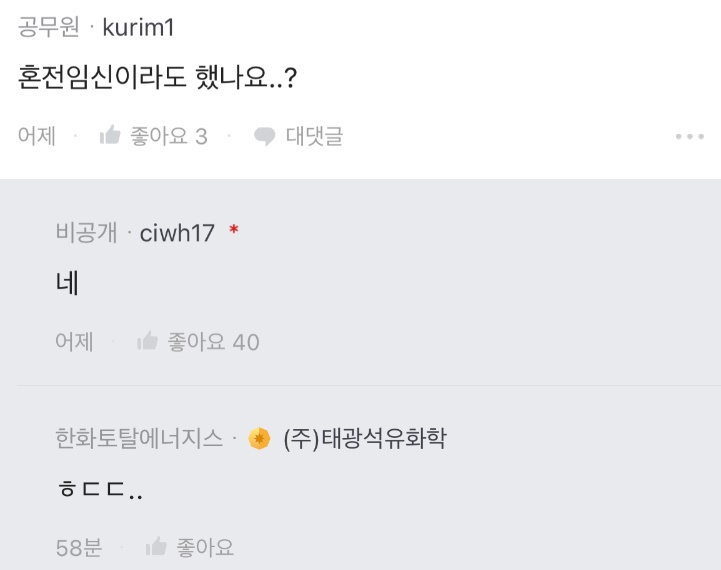Click the 공무원 affiliation label

(48, 27)
